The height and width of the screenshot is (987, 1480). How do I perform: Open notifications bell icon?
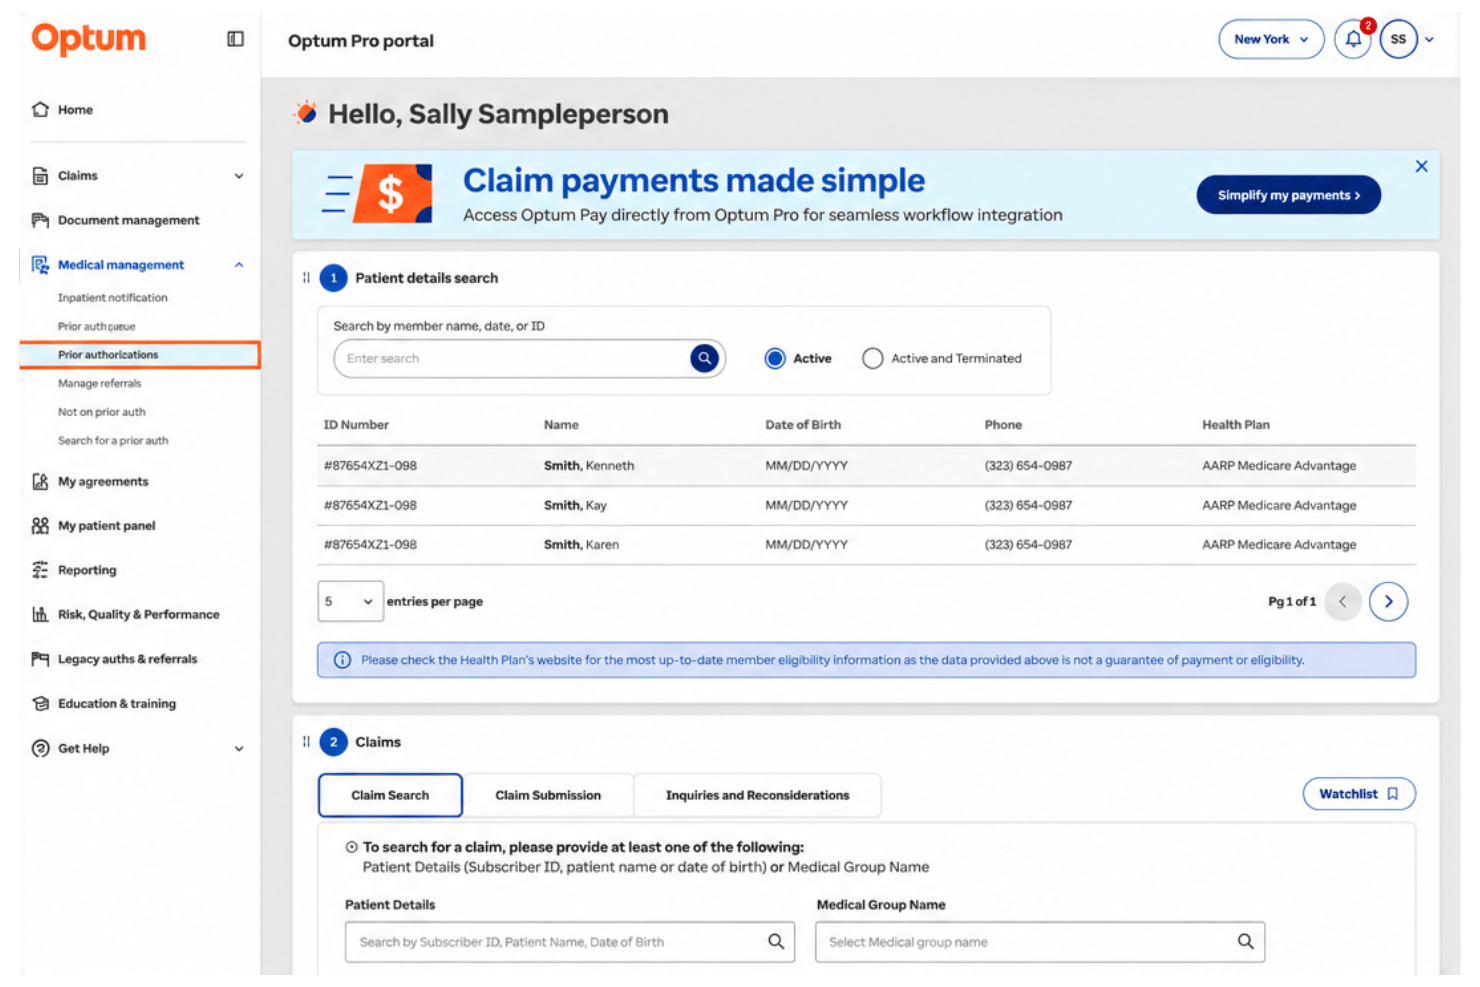[1353, 40]
